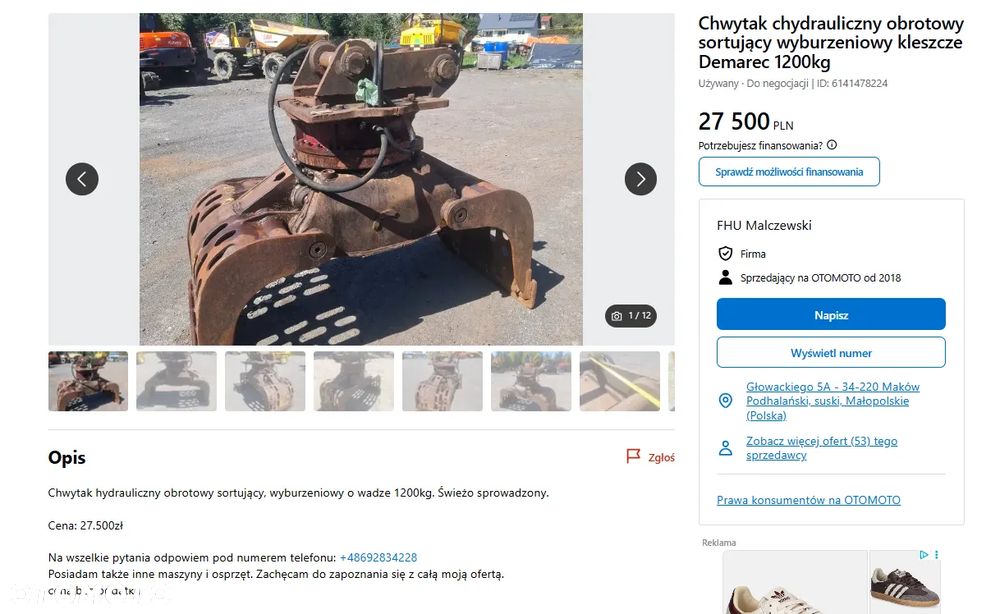Click the location pin icon near address

click(725, 400)
